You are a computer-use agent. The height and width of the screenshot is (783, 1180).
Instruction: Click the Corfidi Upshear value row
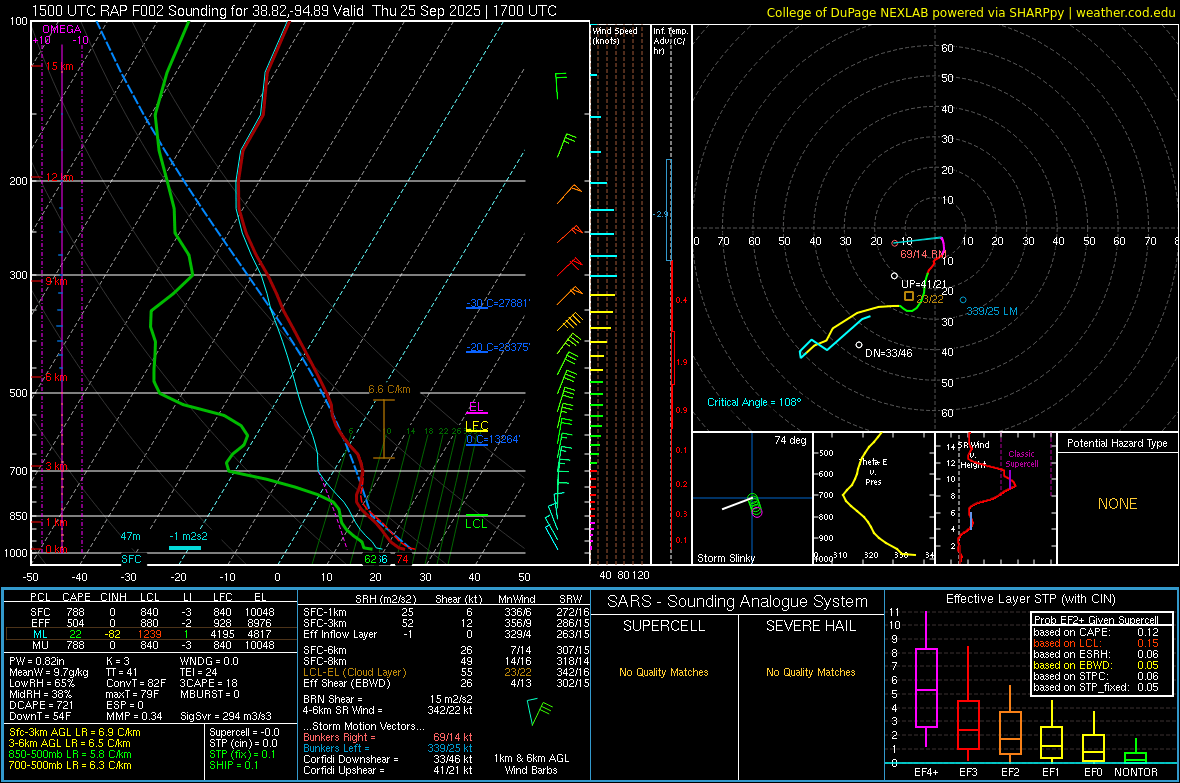pyautogui.click(x=388, y=770)
